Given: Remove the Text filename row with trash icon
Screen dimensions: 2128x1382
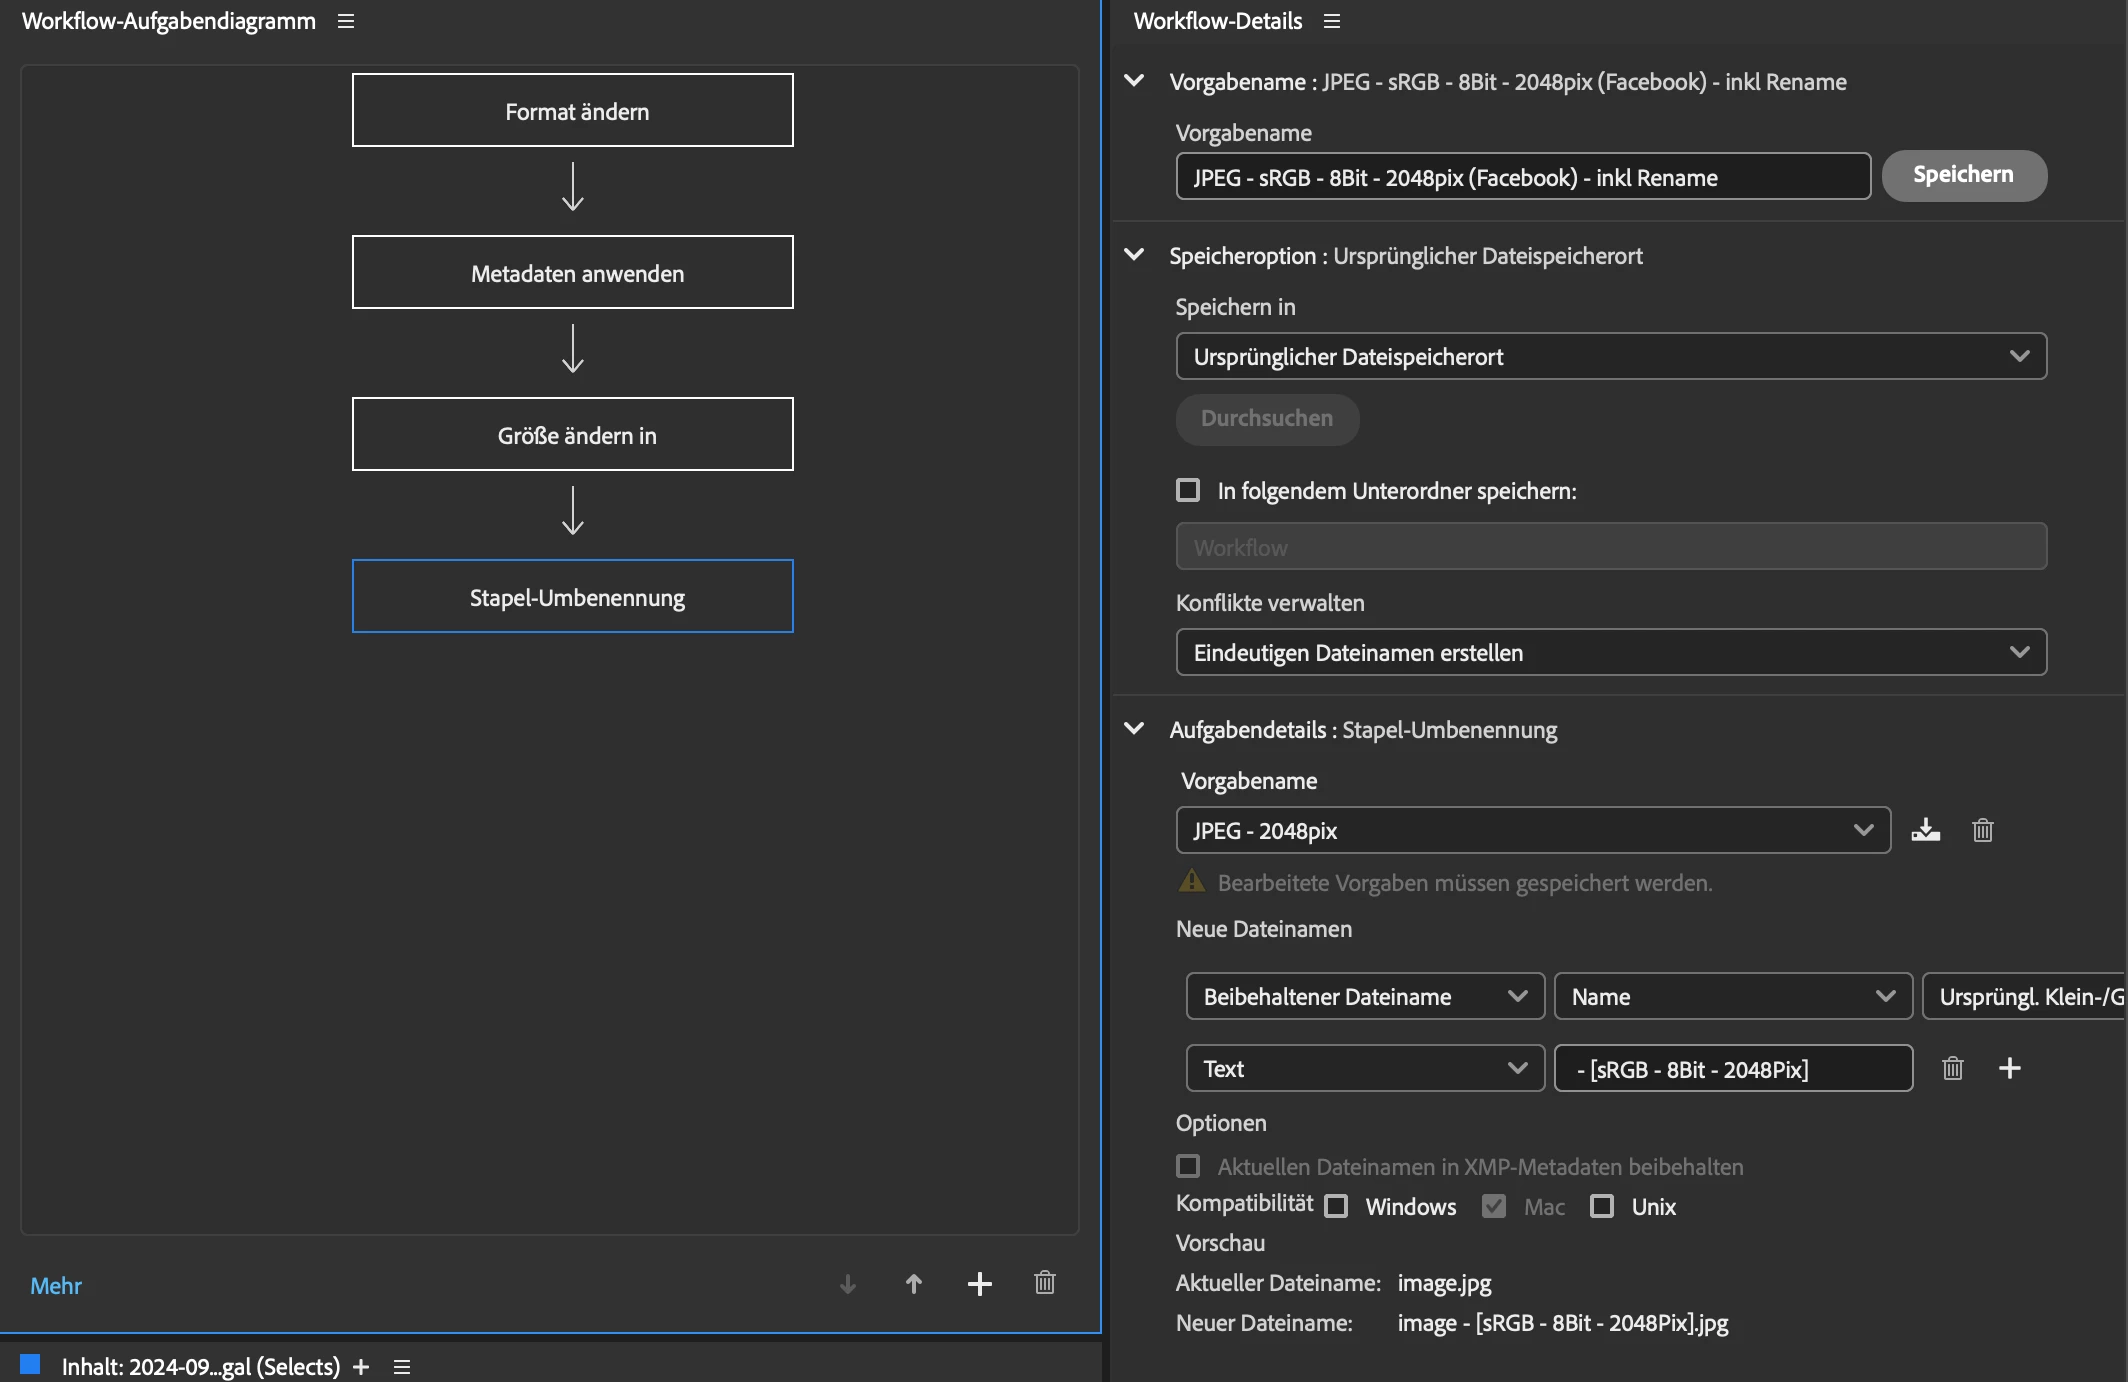Looking at the screenshot, I should pos(1952,1068).
